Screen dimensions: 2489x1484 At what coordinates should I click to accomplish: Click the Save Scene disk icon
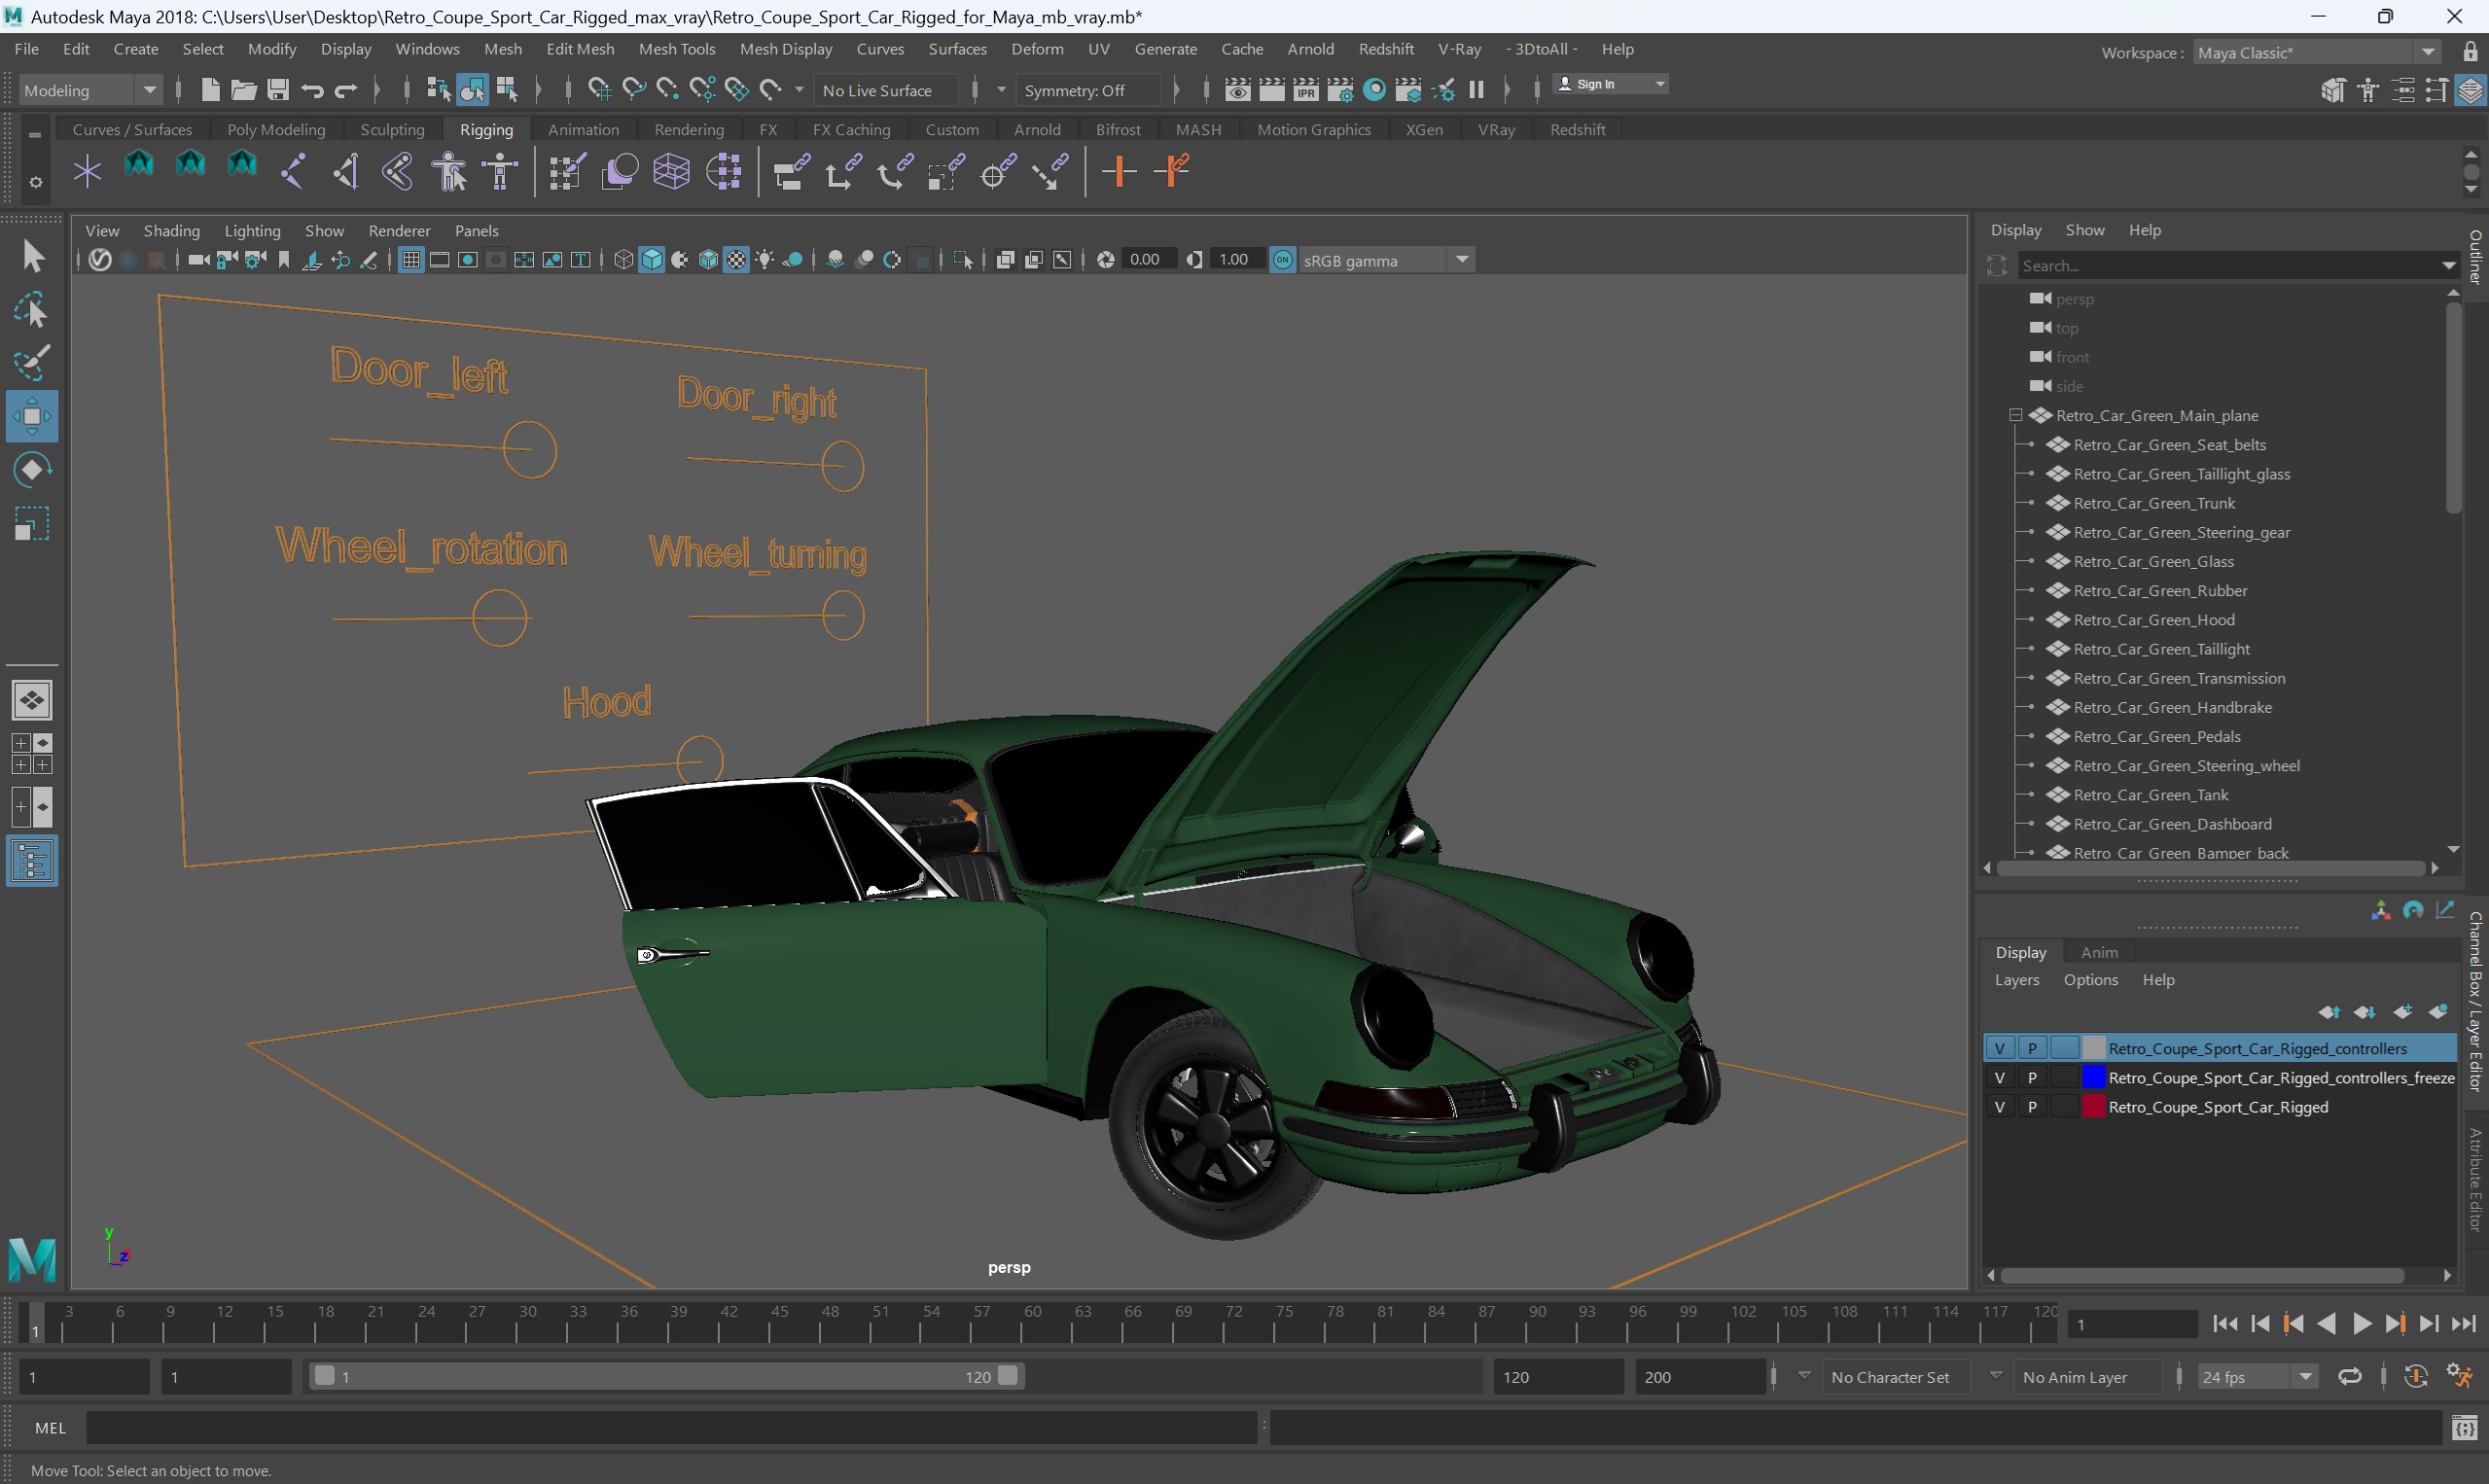278,90
